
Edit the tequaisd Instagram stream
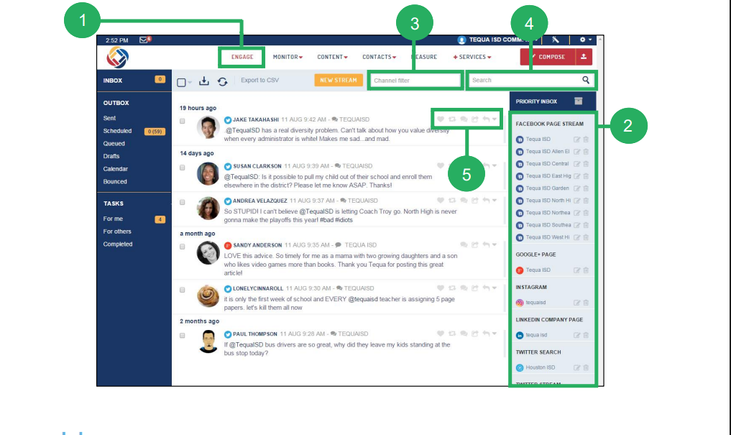(577, 303)
